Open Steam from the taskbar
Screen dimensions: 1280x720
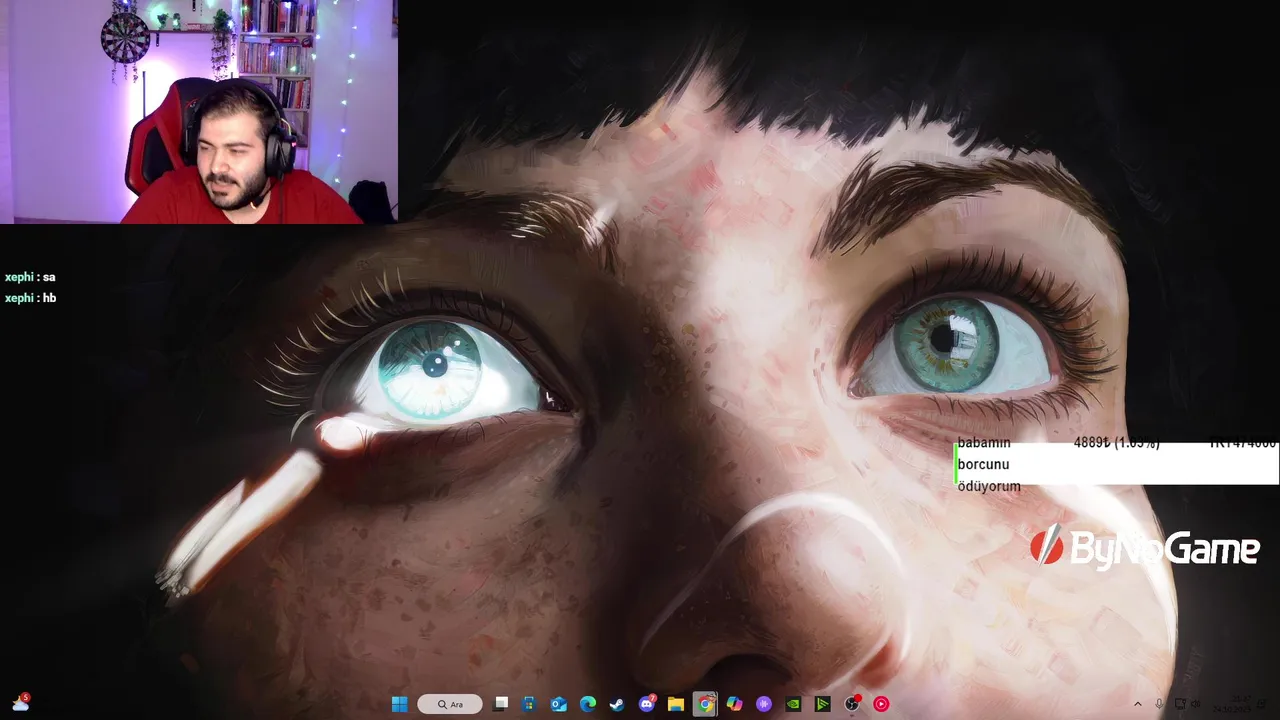click(617, 704)
